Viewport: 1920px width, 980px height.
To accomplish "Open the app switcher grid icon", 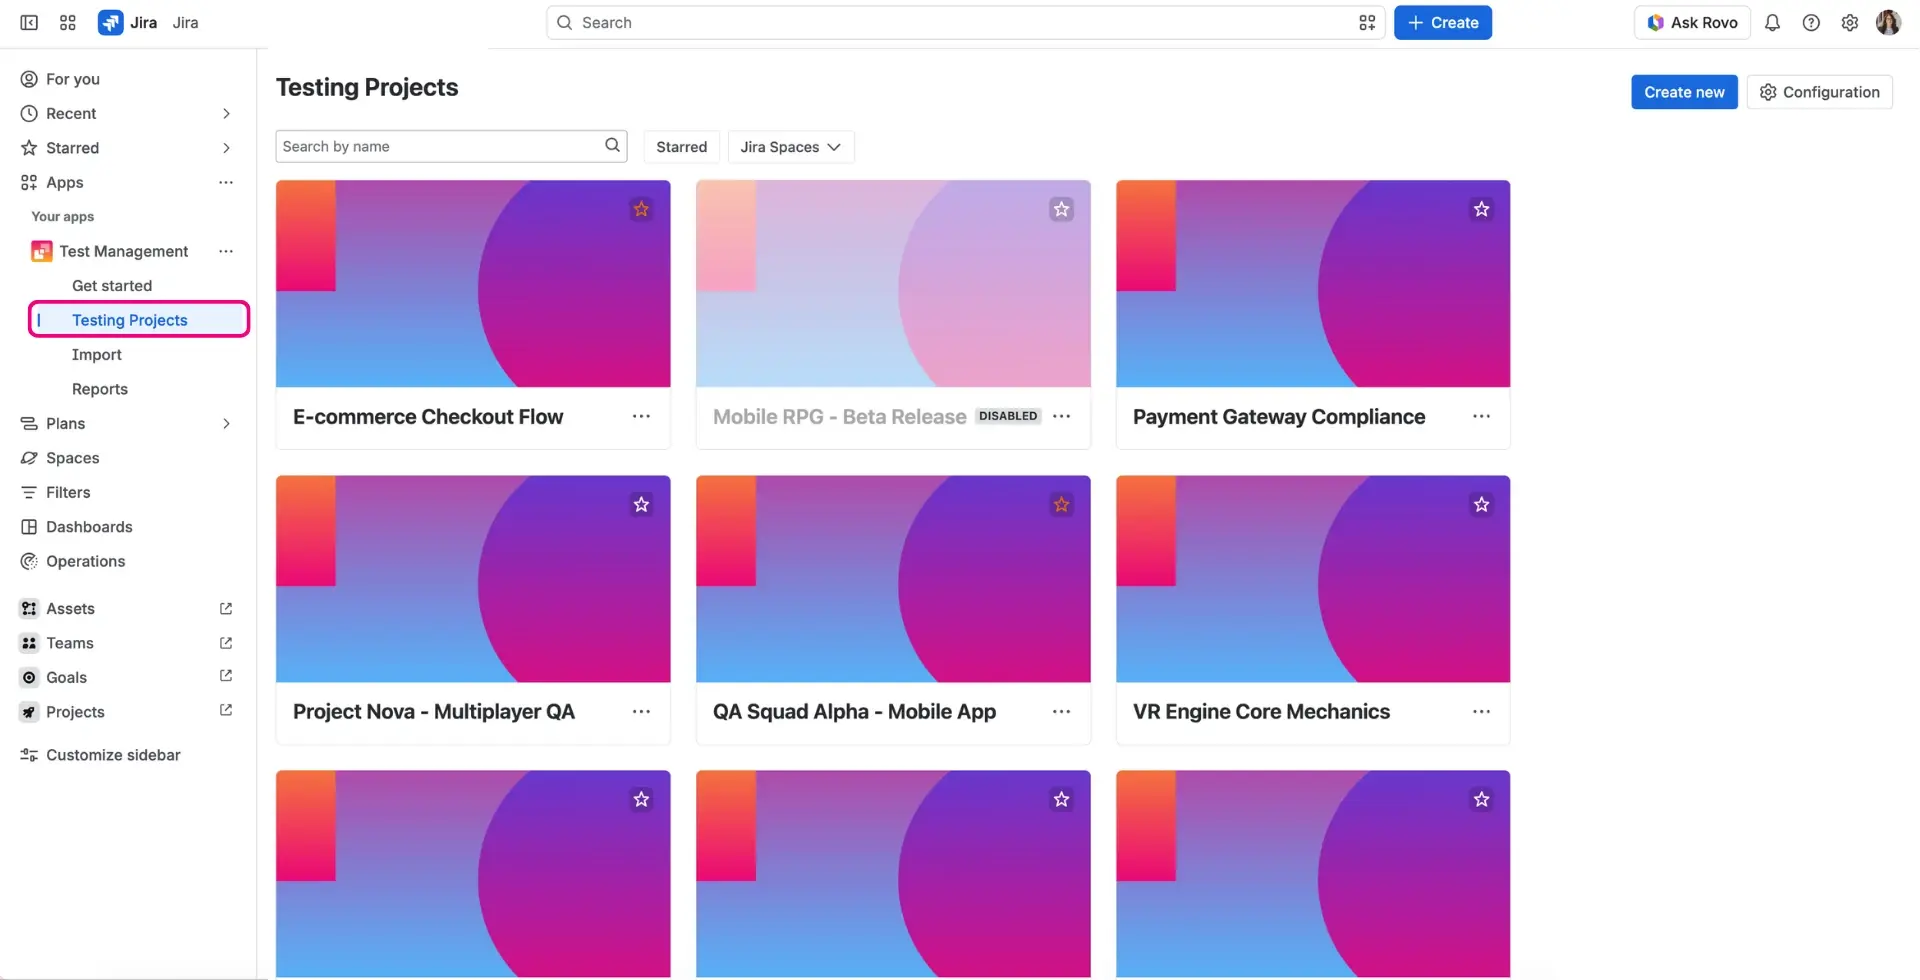I will (x=67, y=22).
